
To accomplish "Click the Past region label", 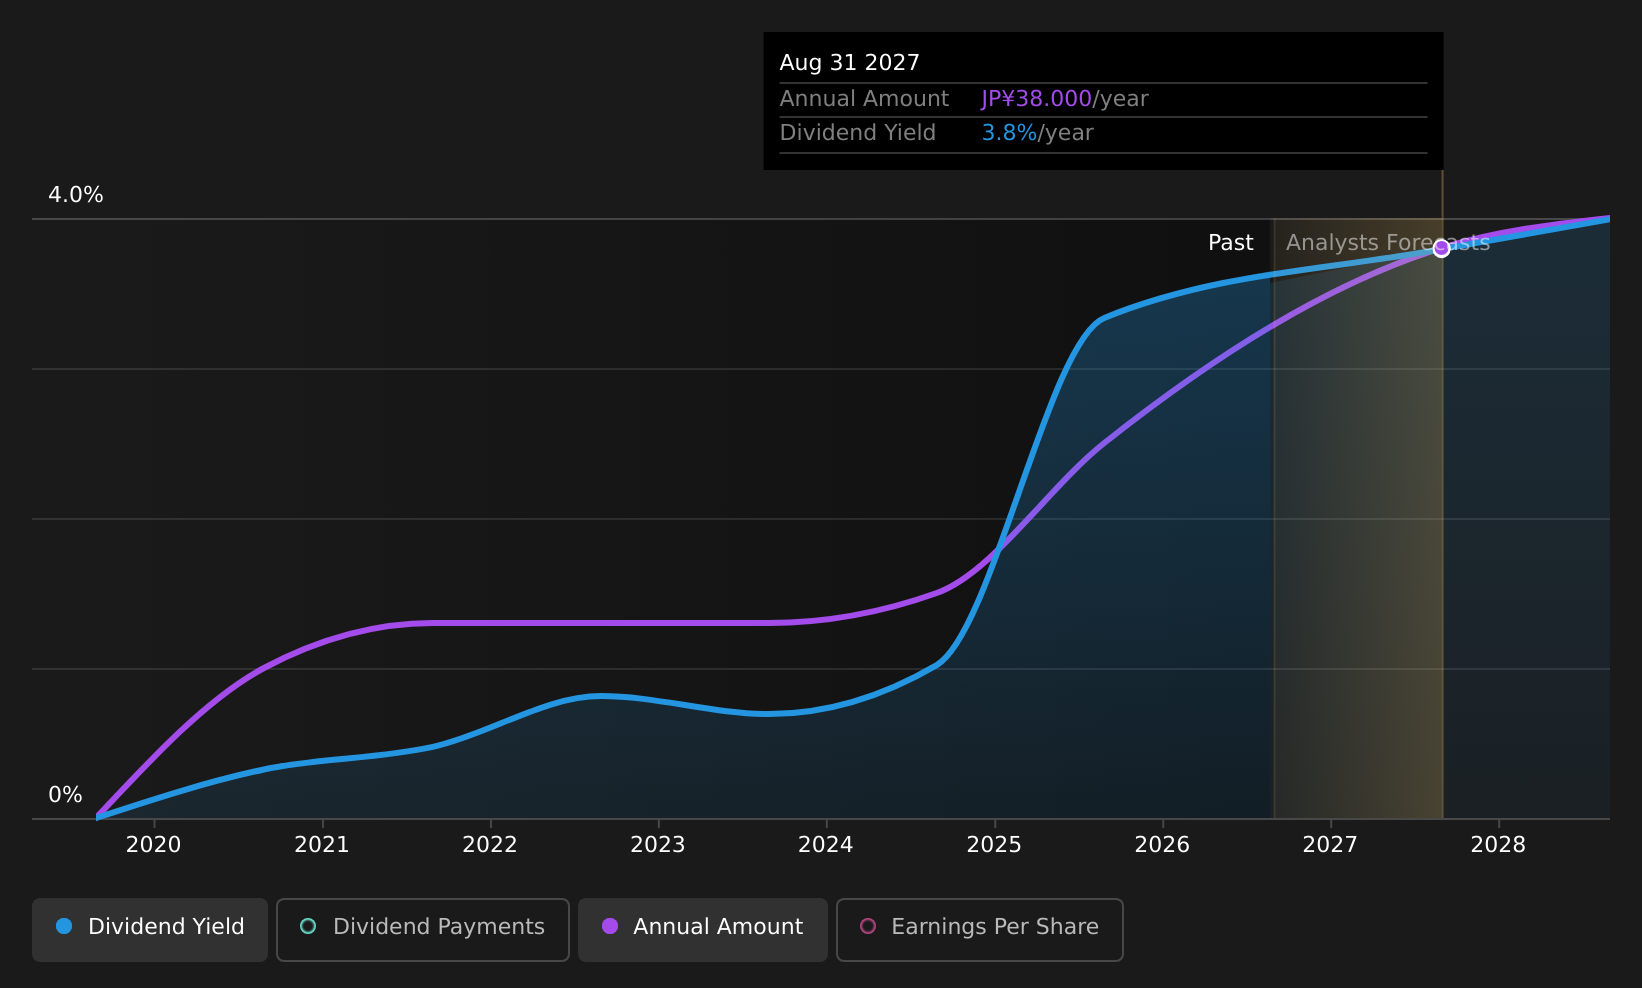I will 1230,243.
